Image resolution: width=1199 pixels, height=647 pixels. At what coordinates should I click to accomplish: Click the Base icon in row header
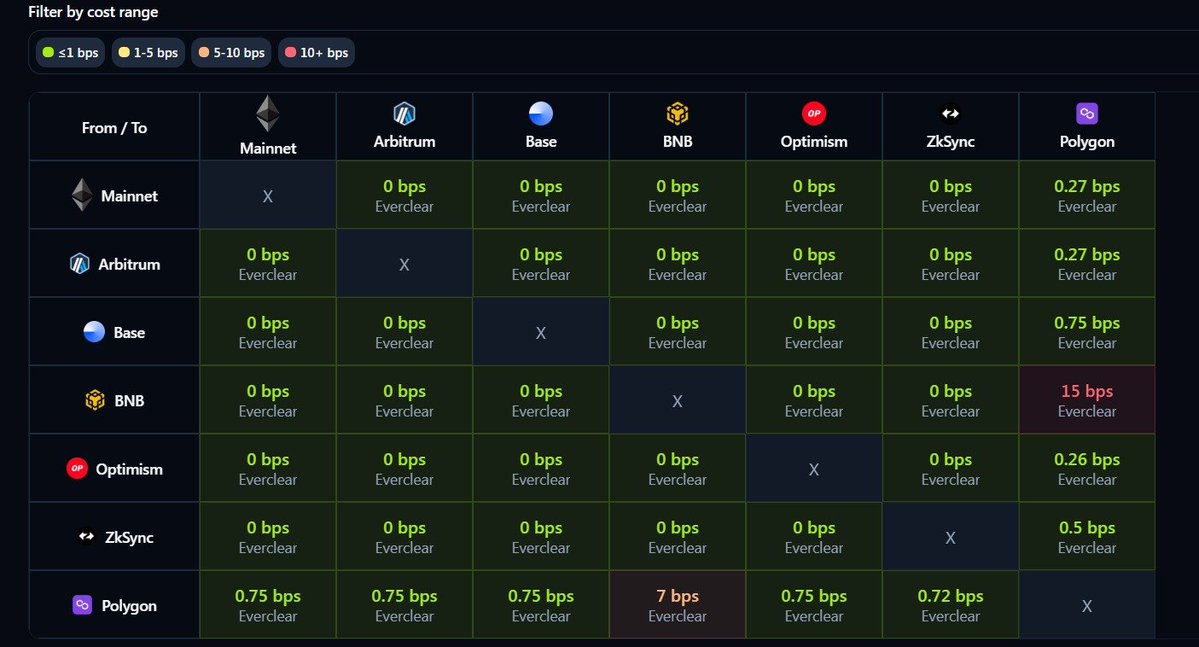click(94, 332)
